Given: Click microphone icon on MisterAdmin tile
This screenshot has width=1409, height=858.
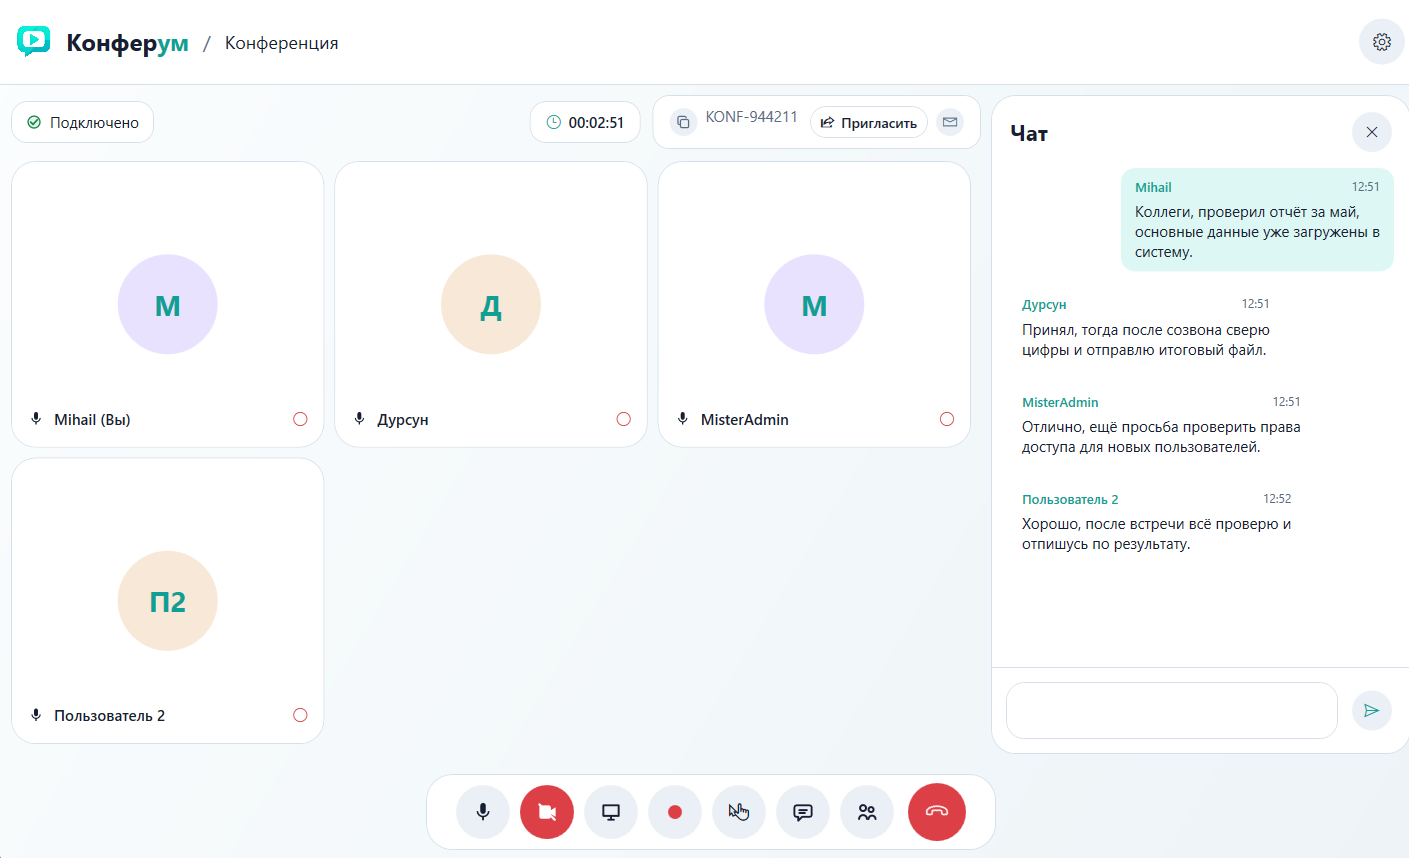Looking at the screenshot, I should click(x=683, y=419).
